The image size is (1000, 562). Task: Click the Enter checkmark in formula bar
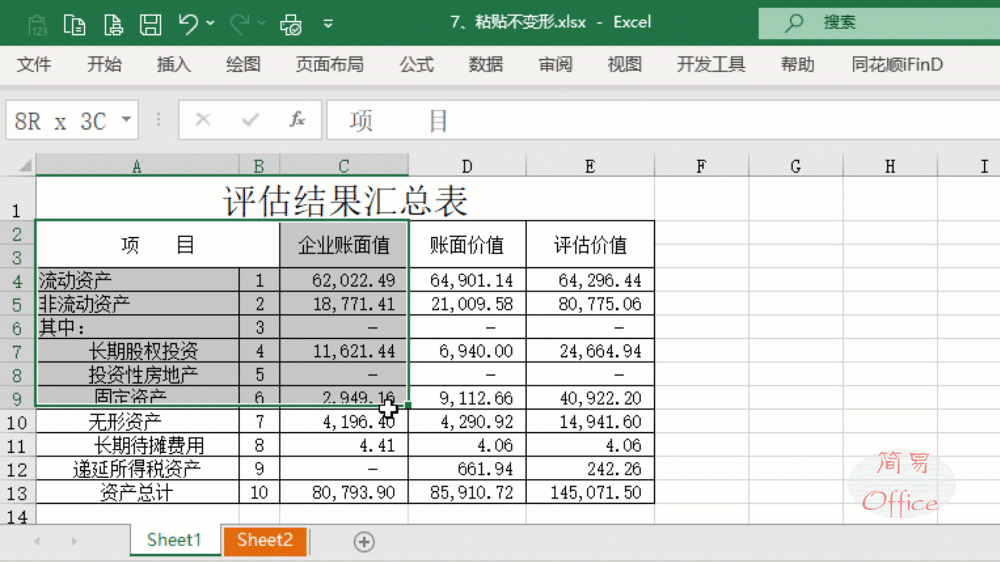pyautogui.click(x=251, y=119)
